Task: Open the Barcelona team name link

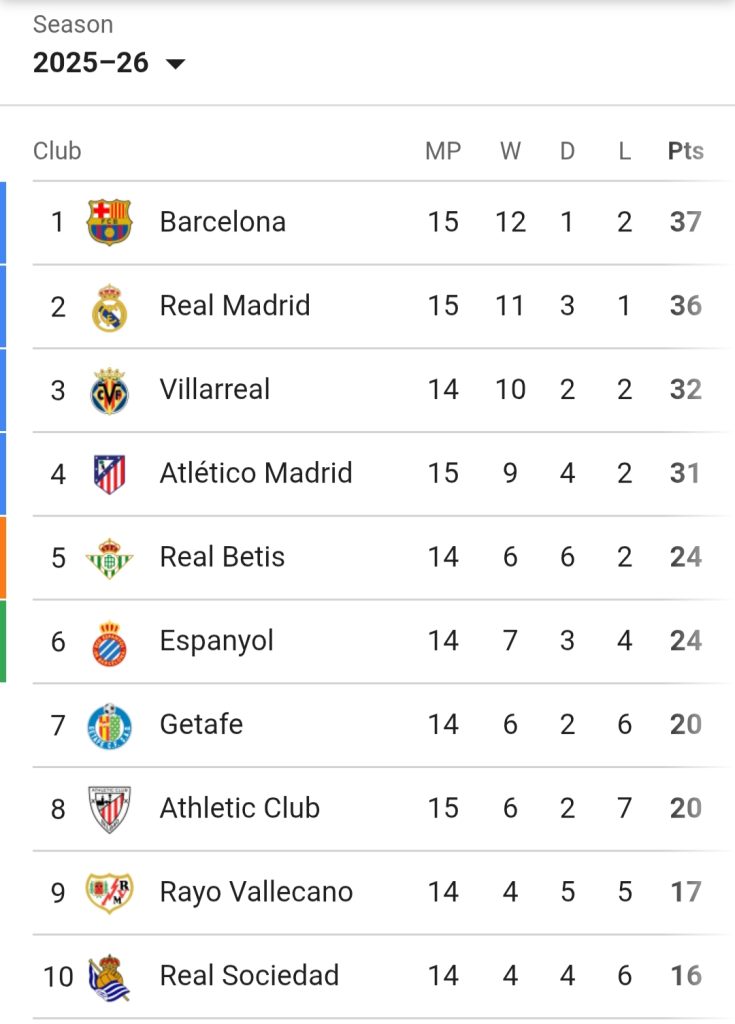Action: (222, 222)
